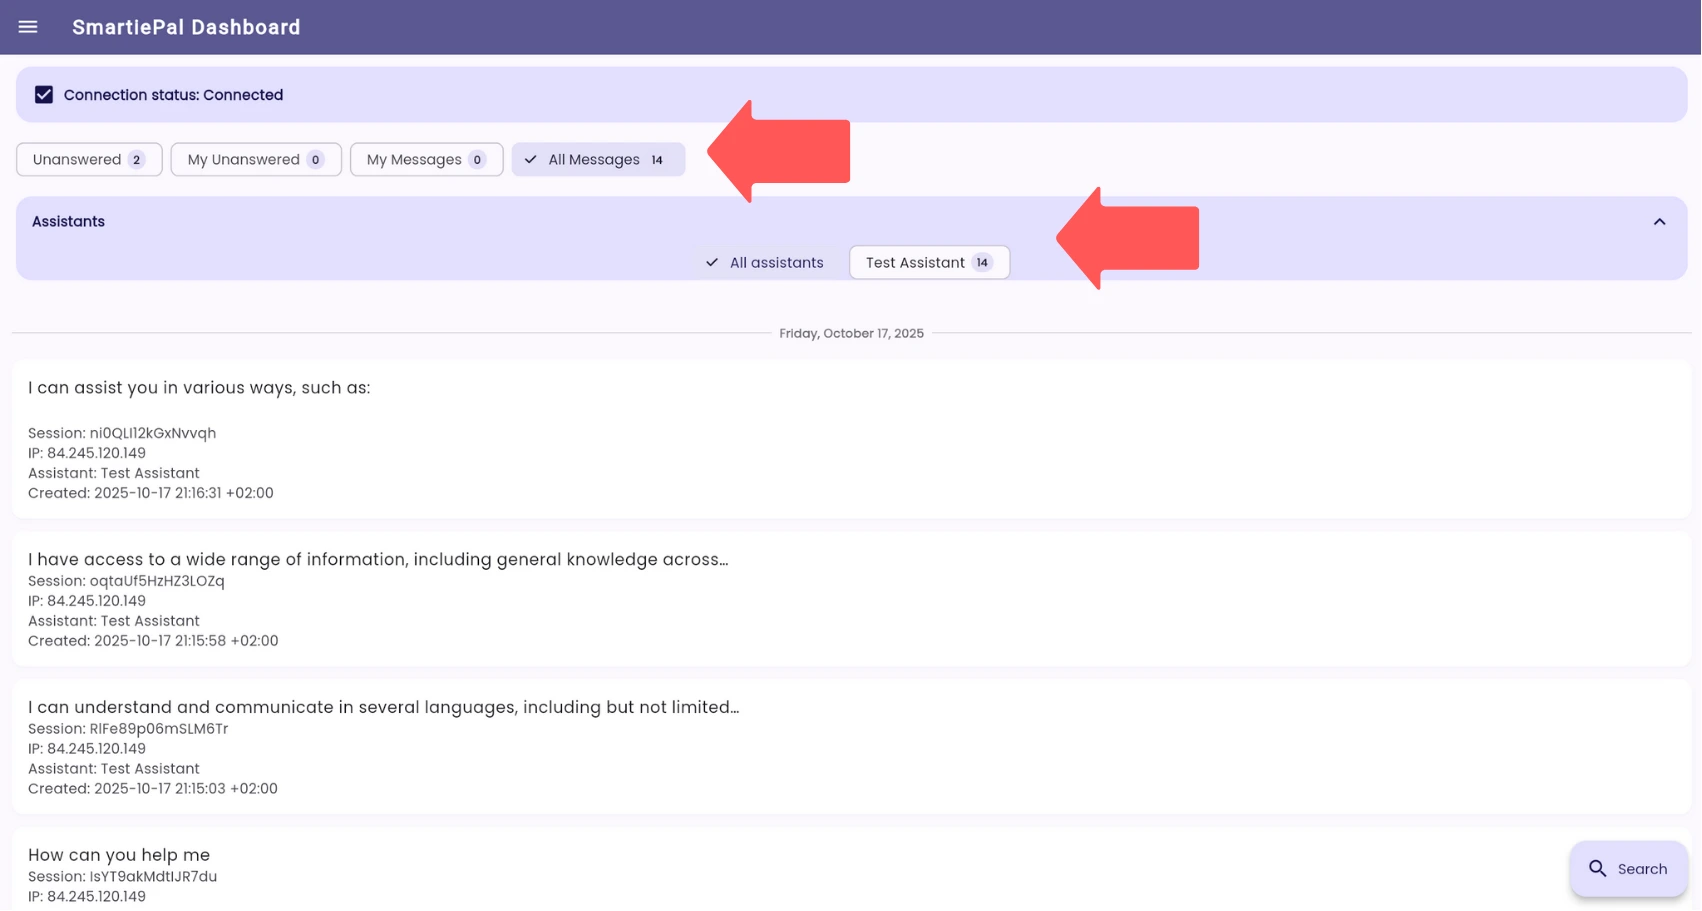Open the hamburger navigation menu
The width and height of the screenshot is (1702, 911).
[28, 27]
